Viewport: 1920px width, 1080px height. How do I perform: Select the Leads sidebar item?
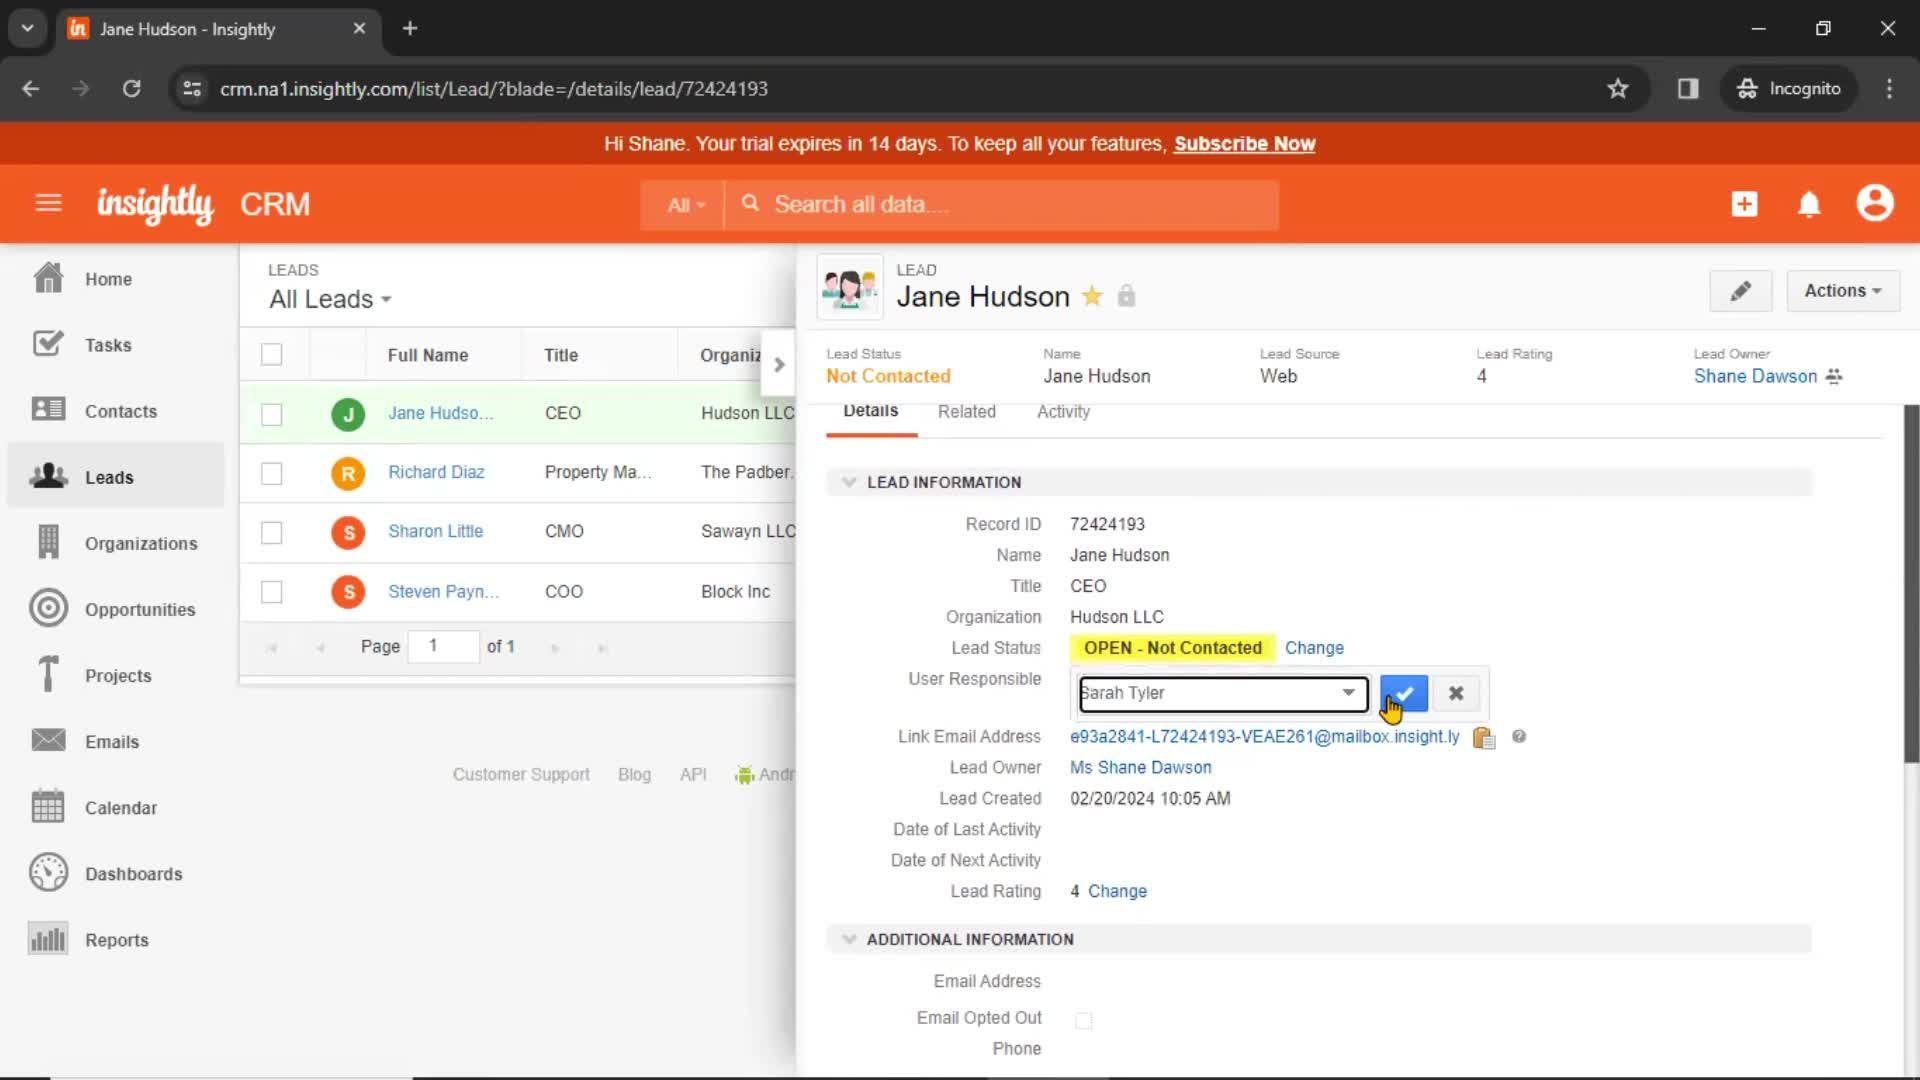point(116,477)
